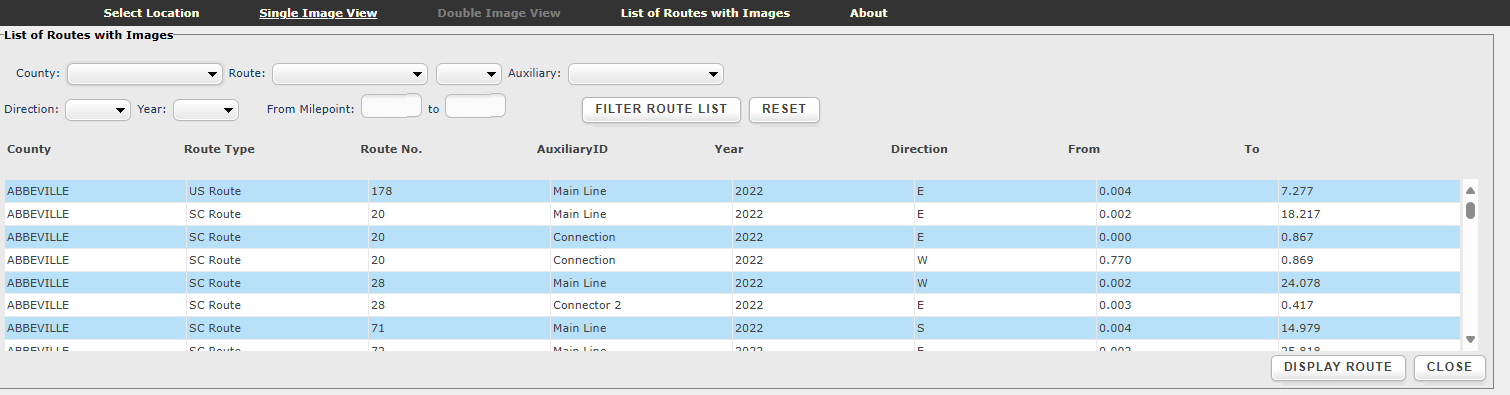Click the County column header
Viewport: 1510px width, 395px height.
29,149
